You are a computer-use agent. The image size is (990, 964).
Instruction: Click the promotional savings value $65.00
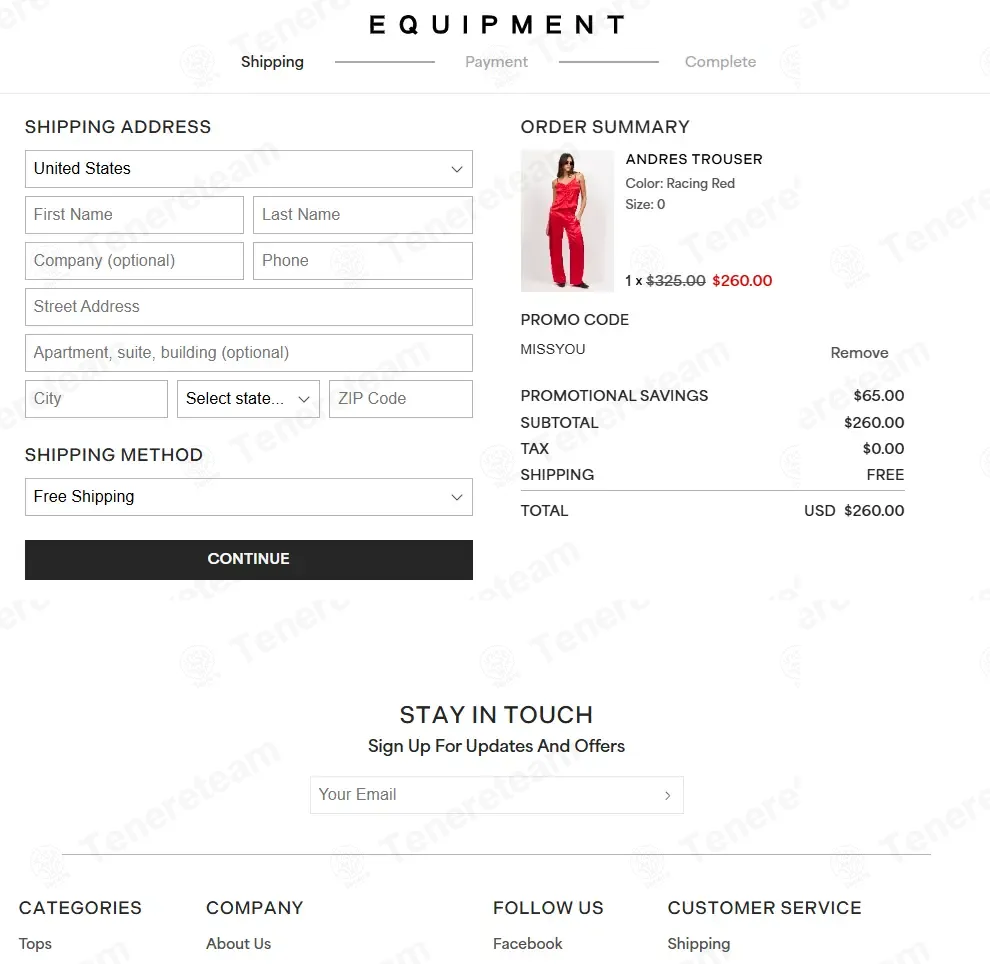point(879,396)
